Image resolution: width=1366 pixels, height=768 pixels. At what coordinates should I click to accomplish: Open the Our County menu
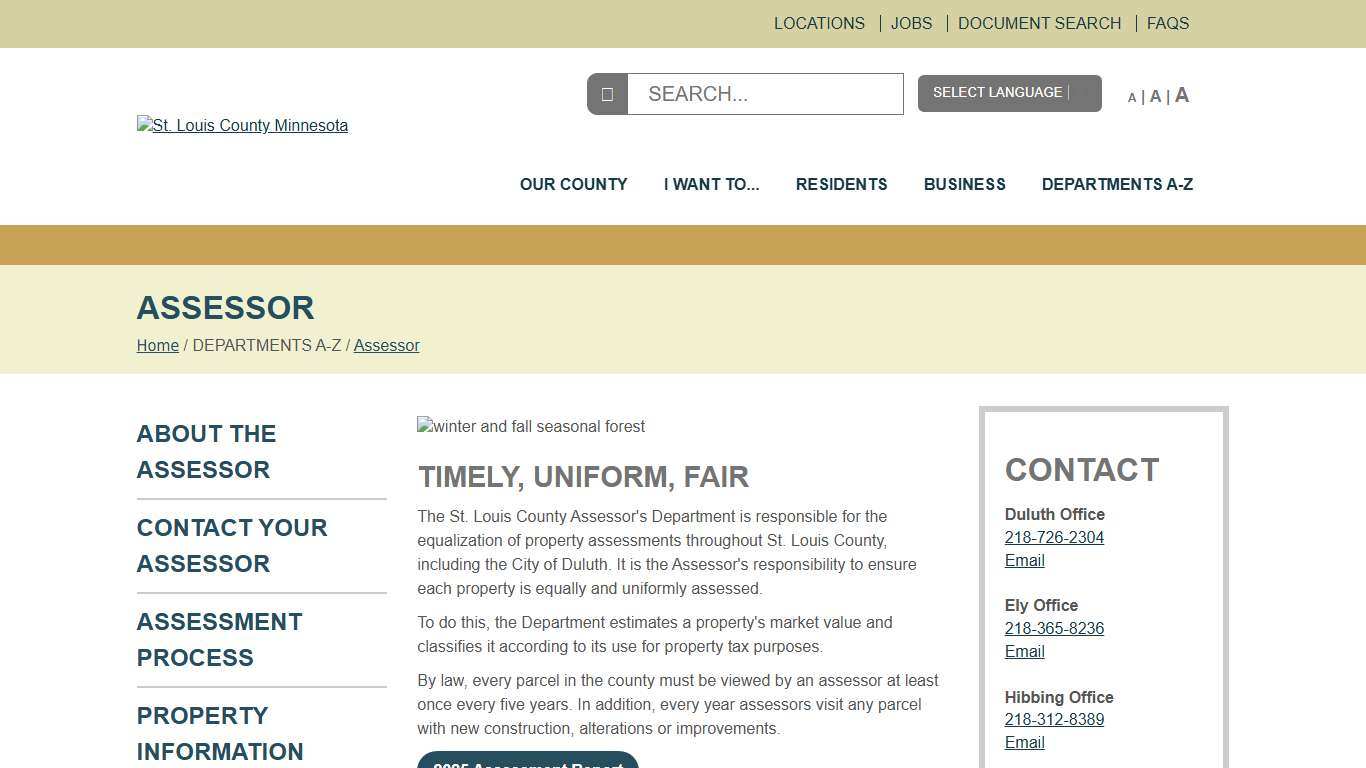coord(573,184)
